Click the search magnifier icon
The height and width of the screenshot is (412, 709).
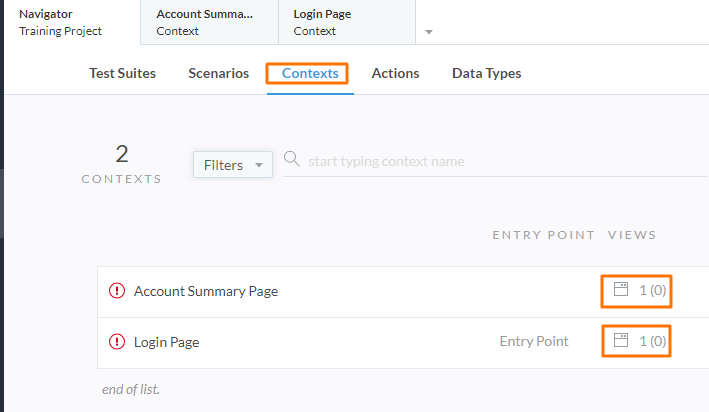[292, 159]
